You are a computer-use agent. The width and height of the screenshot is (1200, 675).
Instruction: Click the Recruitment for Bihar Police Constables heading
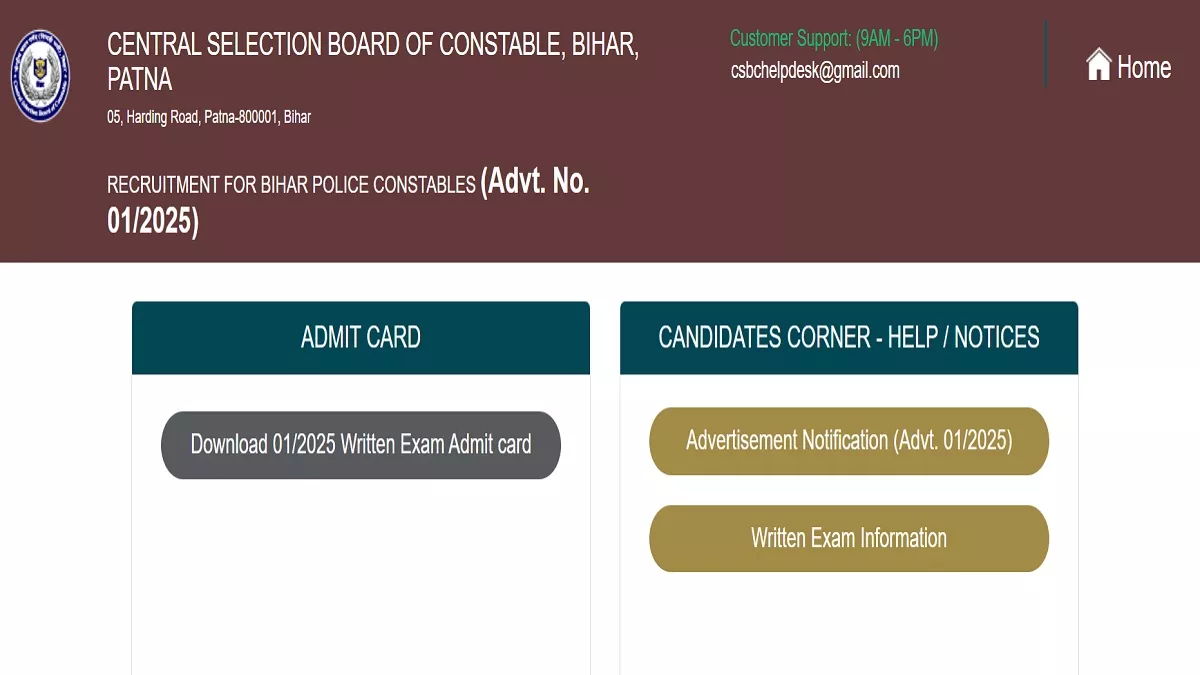(x=291, y=185)
